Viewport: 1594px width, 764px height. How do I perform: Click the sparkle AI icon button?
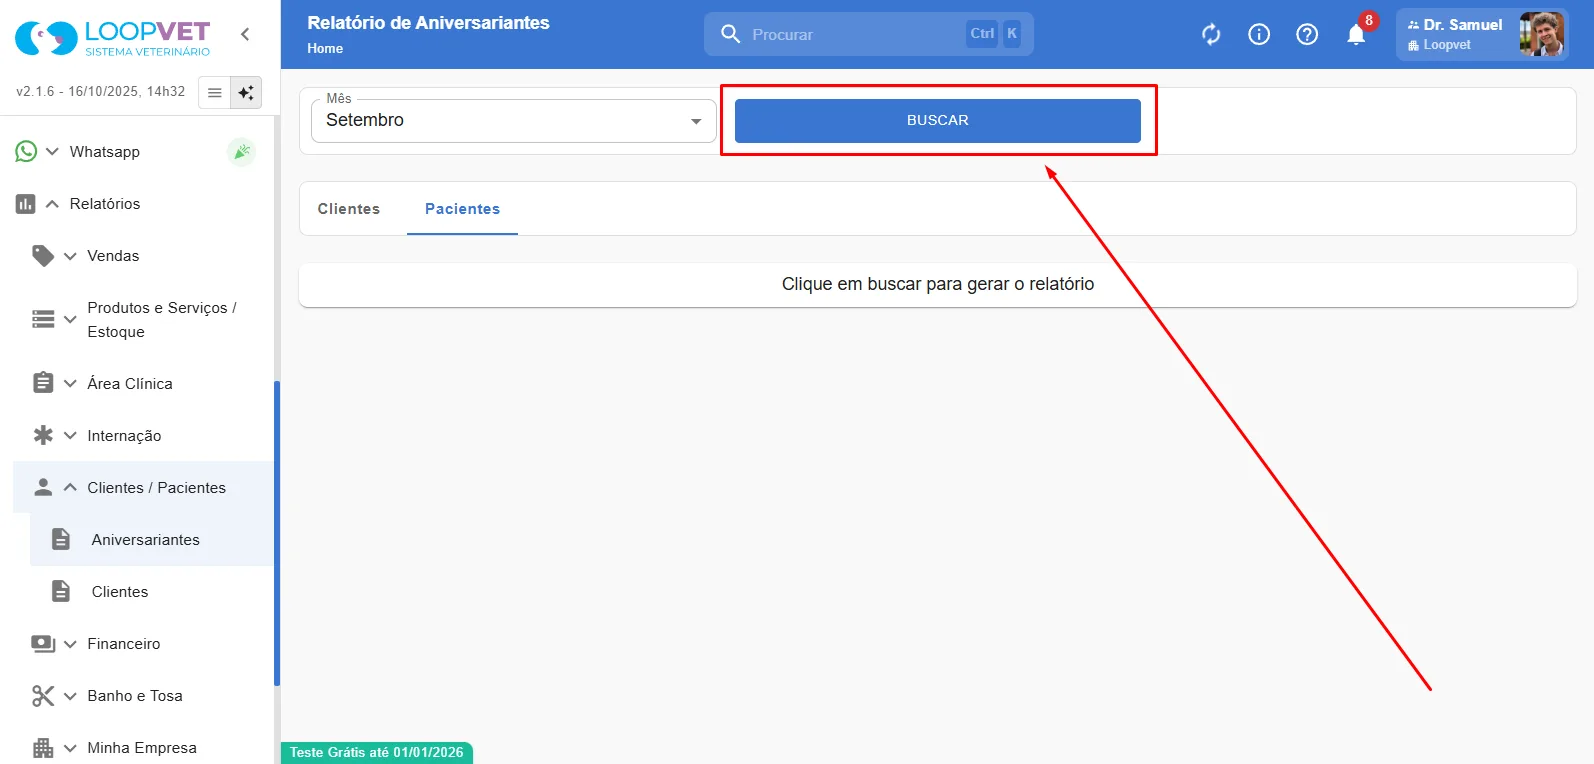click(246, 93)
